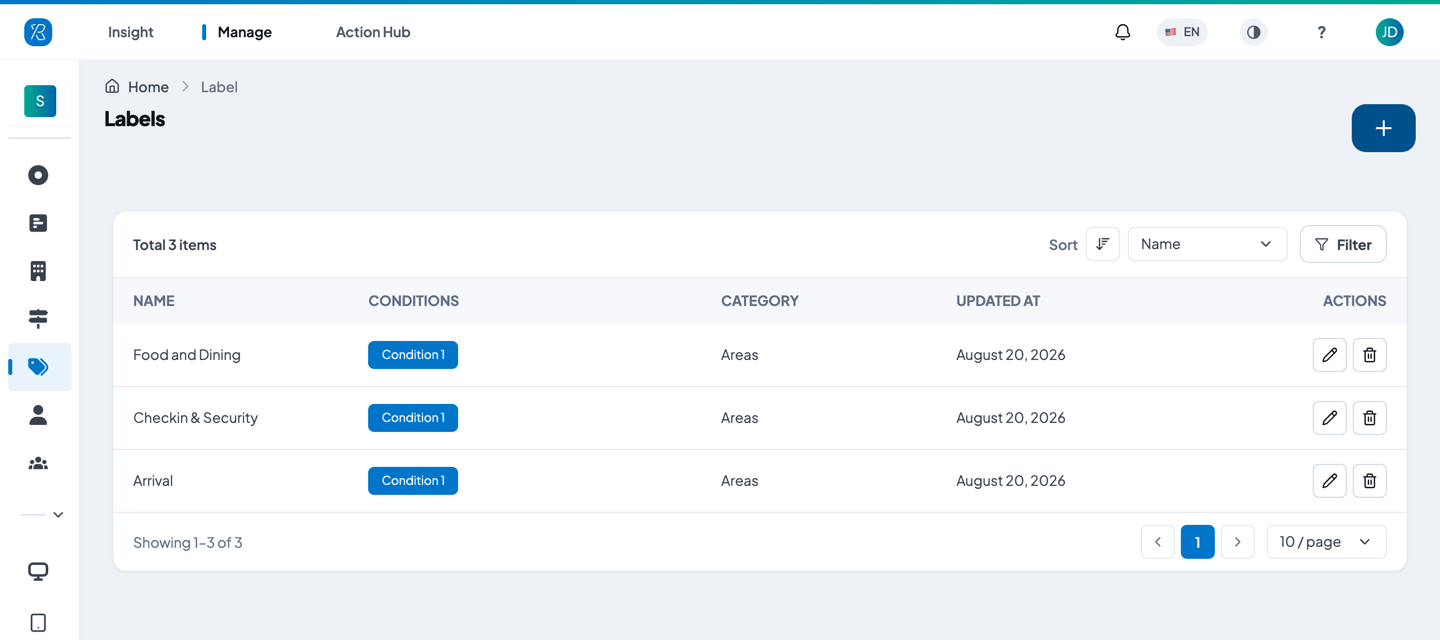
Task: Switch to the Action Hub tab
Action: [x=373, y=32]
